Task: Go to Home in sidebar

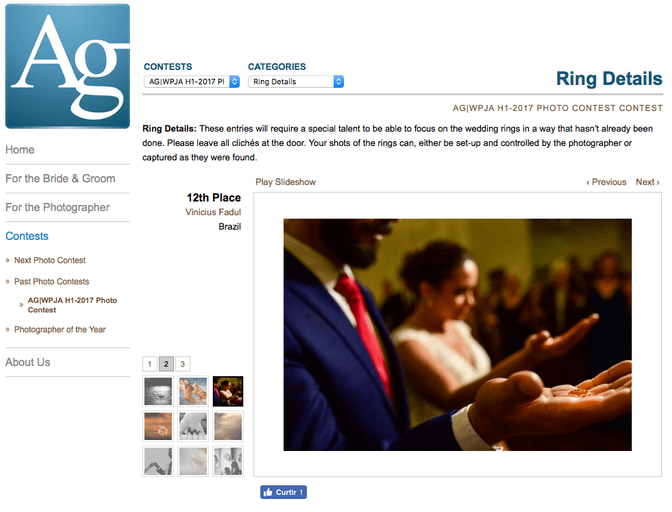Action: pos(20,150)
